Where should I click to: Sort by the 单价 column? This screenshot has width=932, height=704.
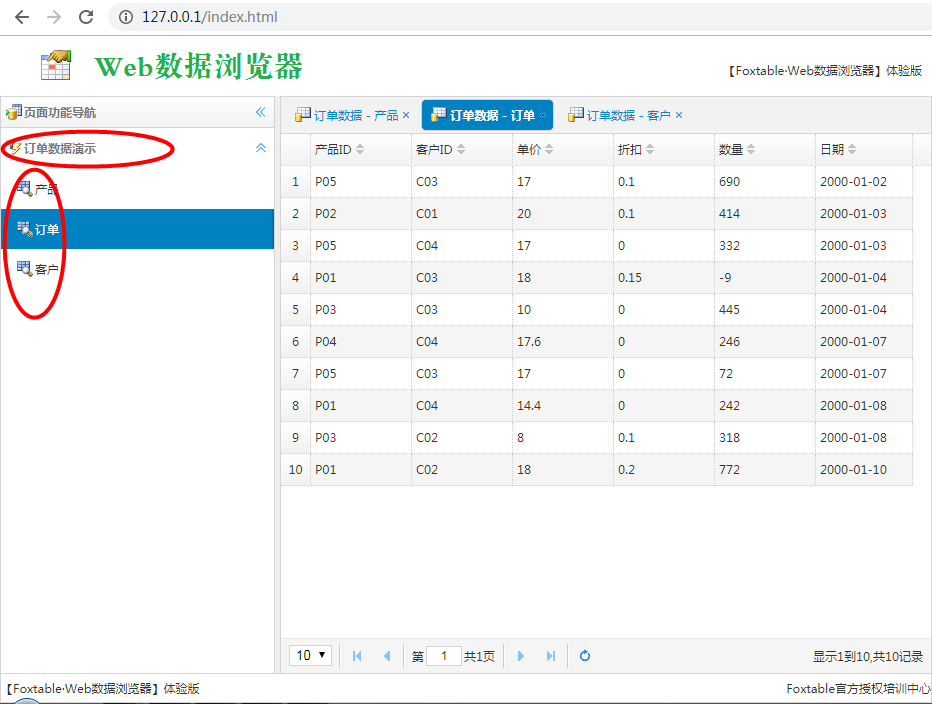click(534, 149)
